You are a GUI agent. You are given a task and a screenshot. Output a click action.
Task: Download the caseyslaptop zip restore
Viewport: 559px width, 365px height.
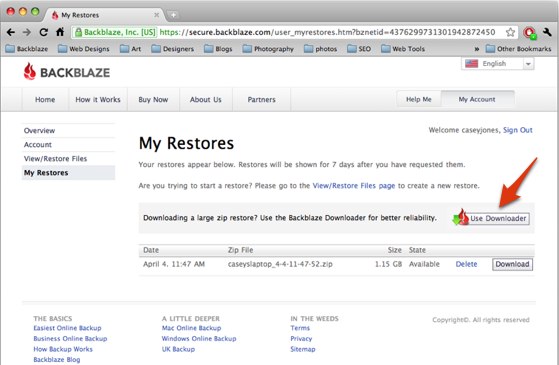coord(513,264)
